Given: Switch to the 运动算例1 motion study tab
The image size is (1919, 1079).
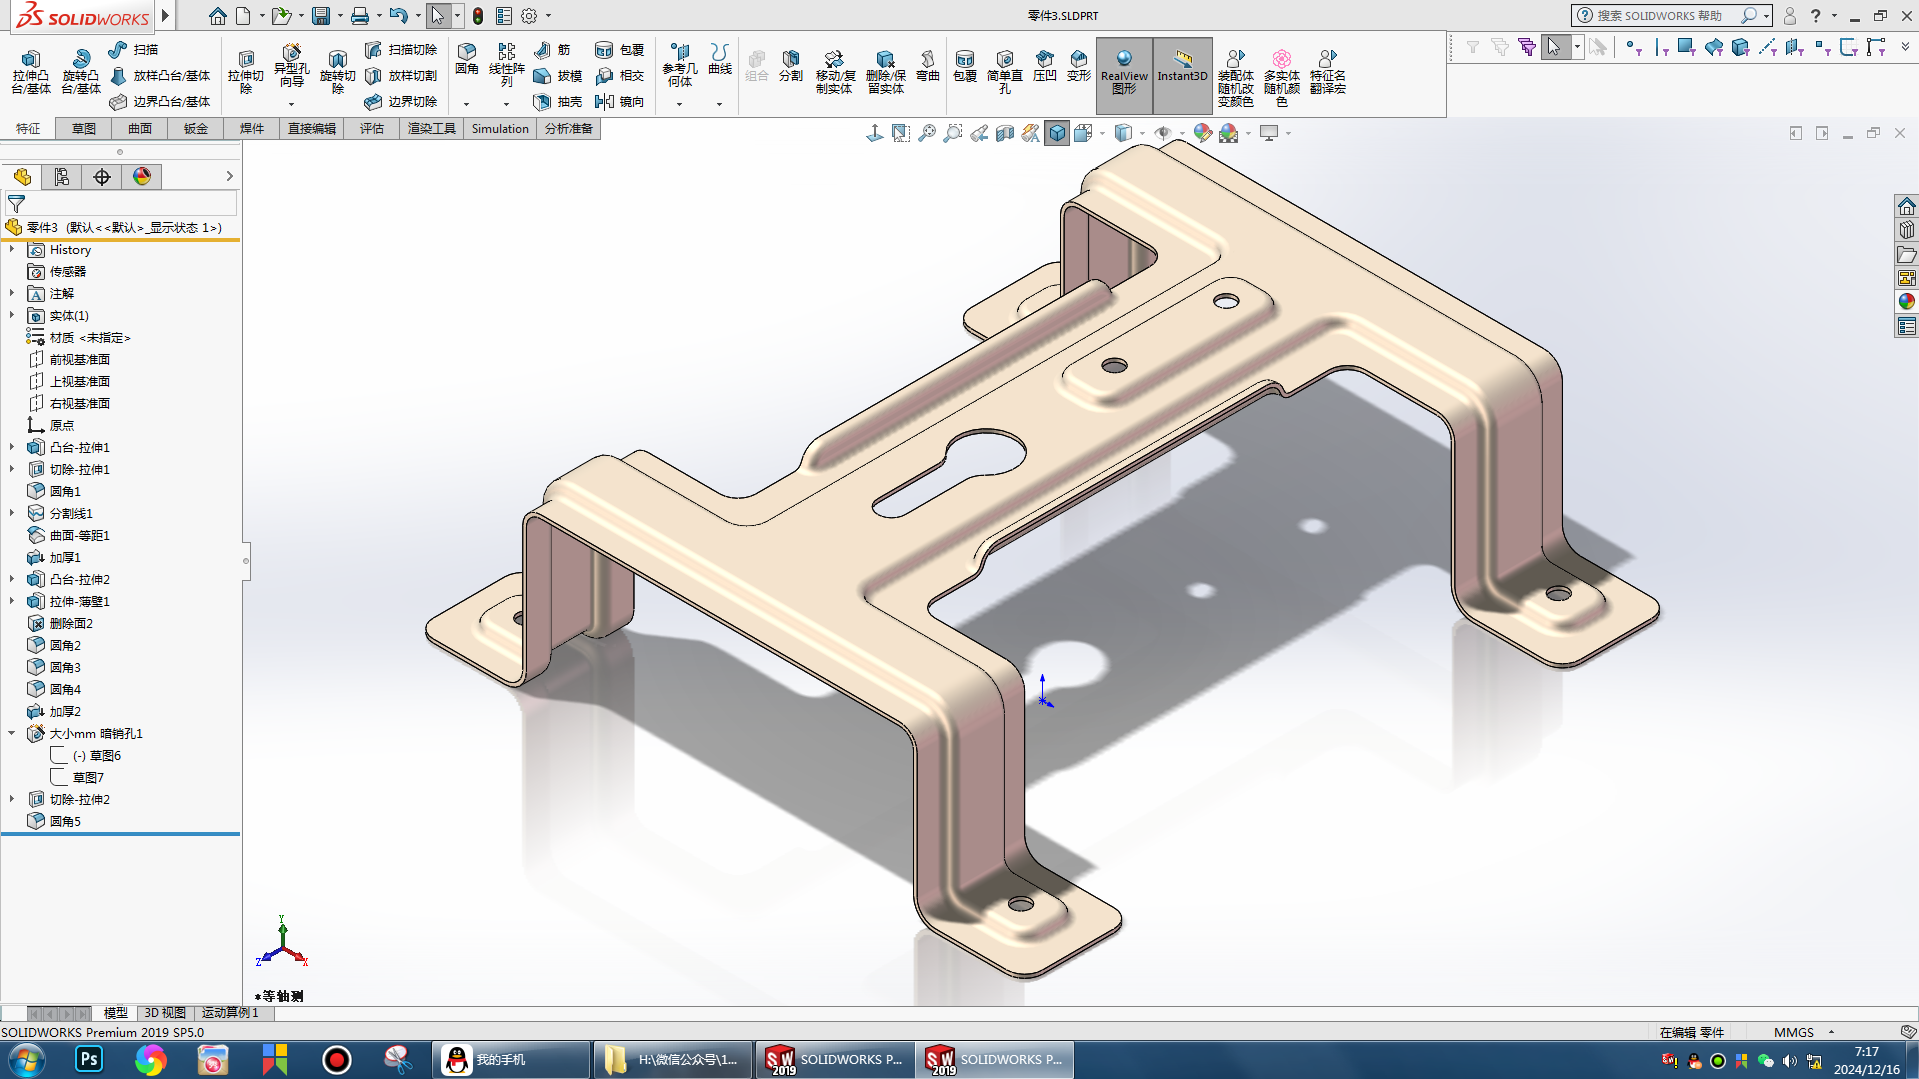Looking at the screenshot, I should point(230,1013).
